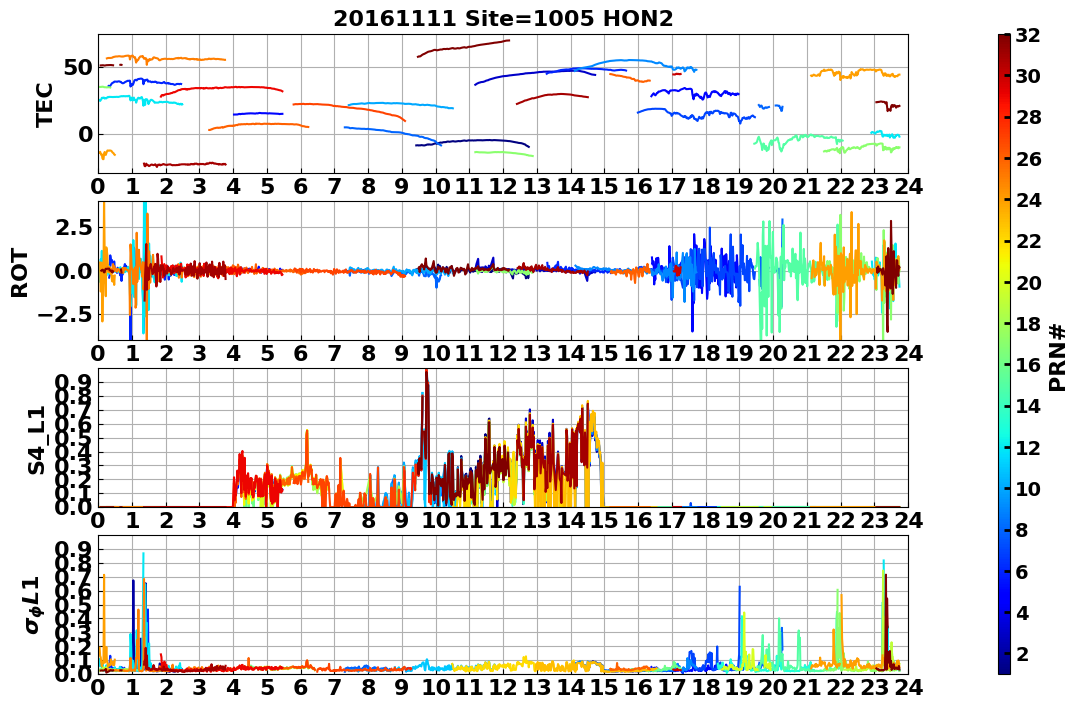1077x709 pixels.
Task: Select the ROT y-axis label
Action: point(20,273)
